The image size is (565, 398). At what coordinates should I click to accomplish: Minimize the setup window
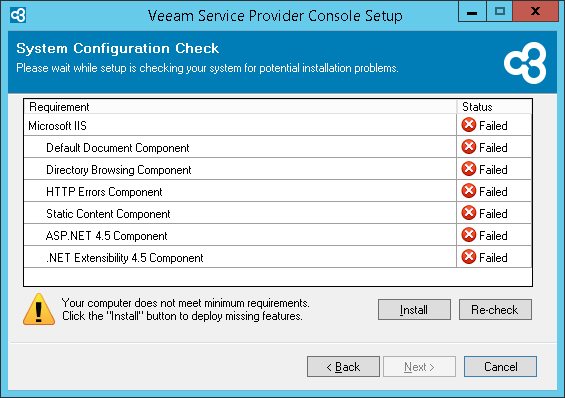472,12
